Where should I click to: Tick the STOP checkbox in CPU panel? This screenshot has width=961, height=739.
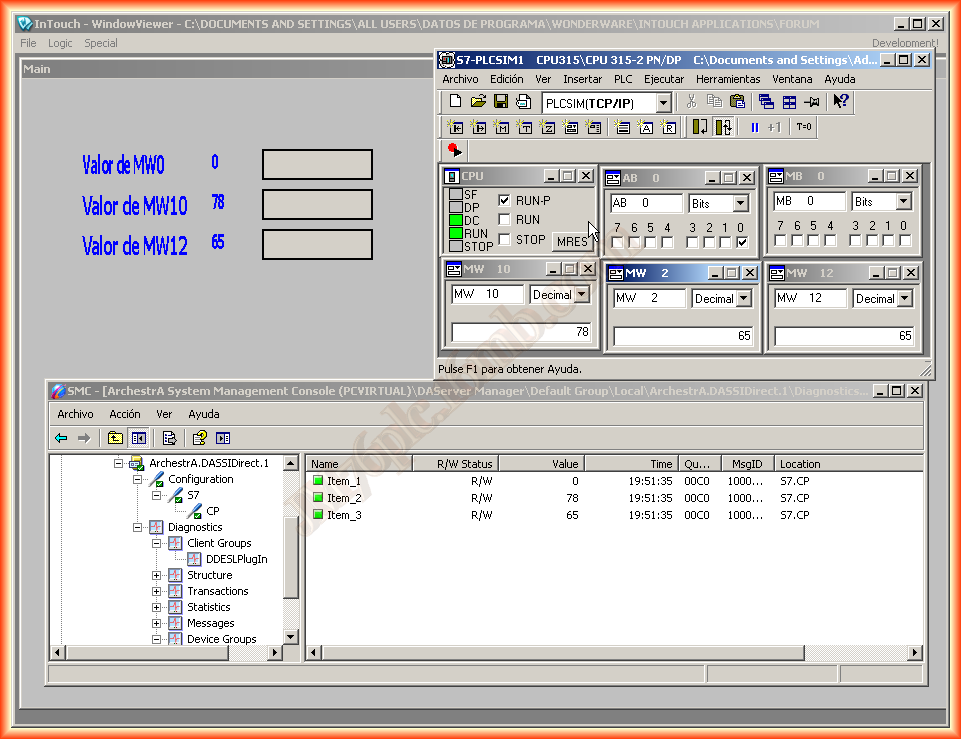[x=505, y=240]
